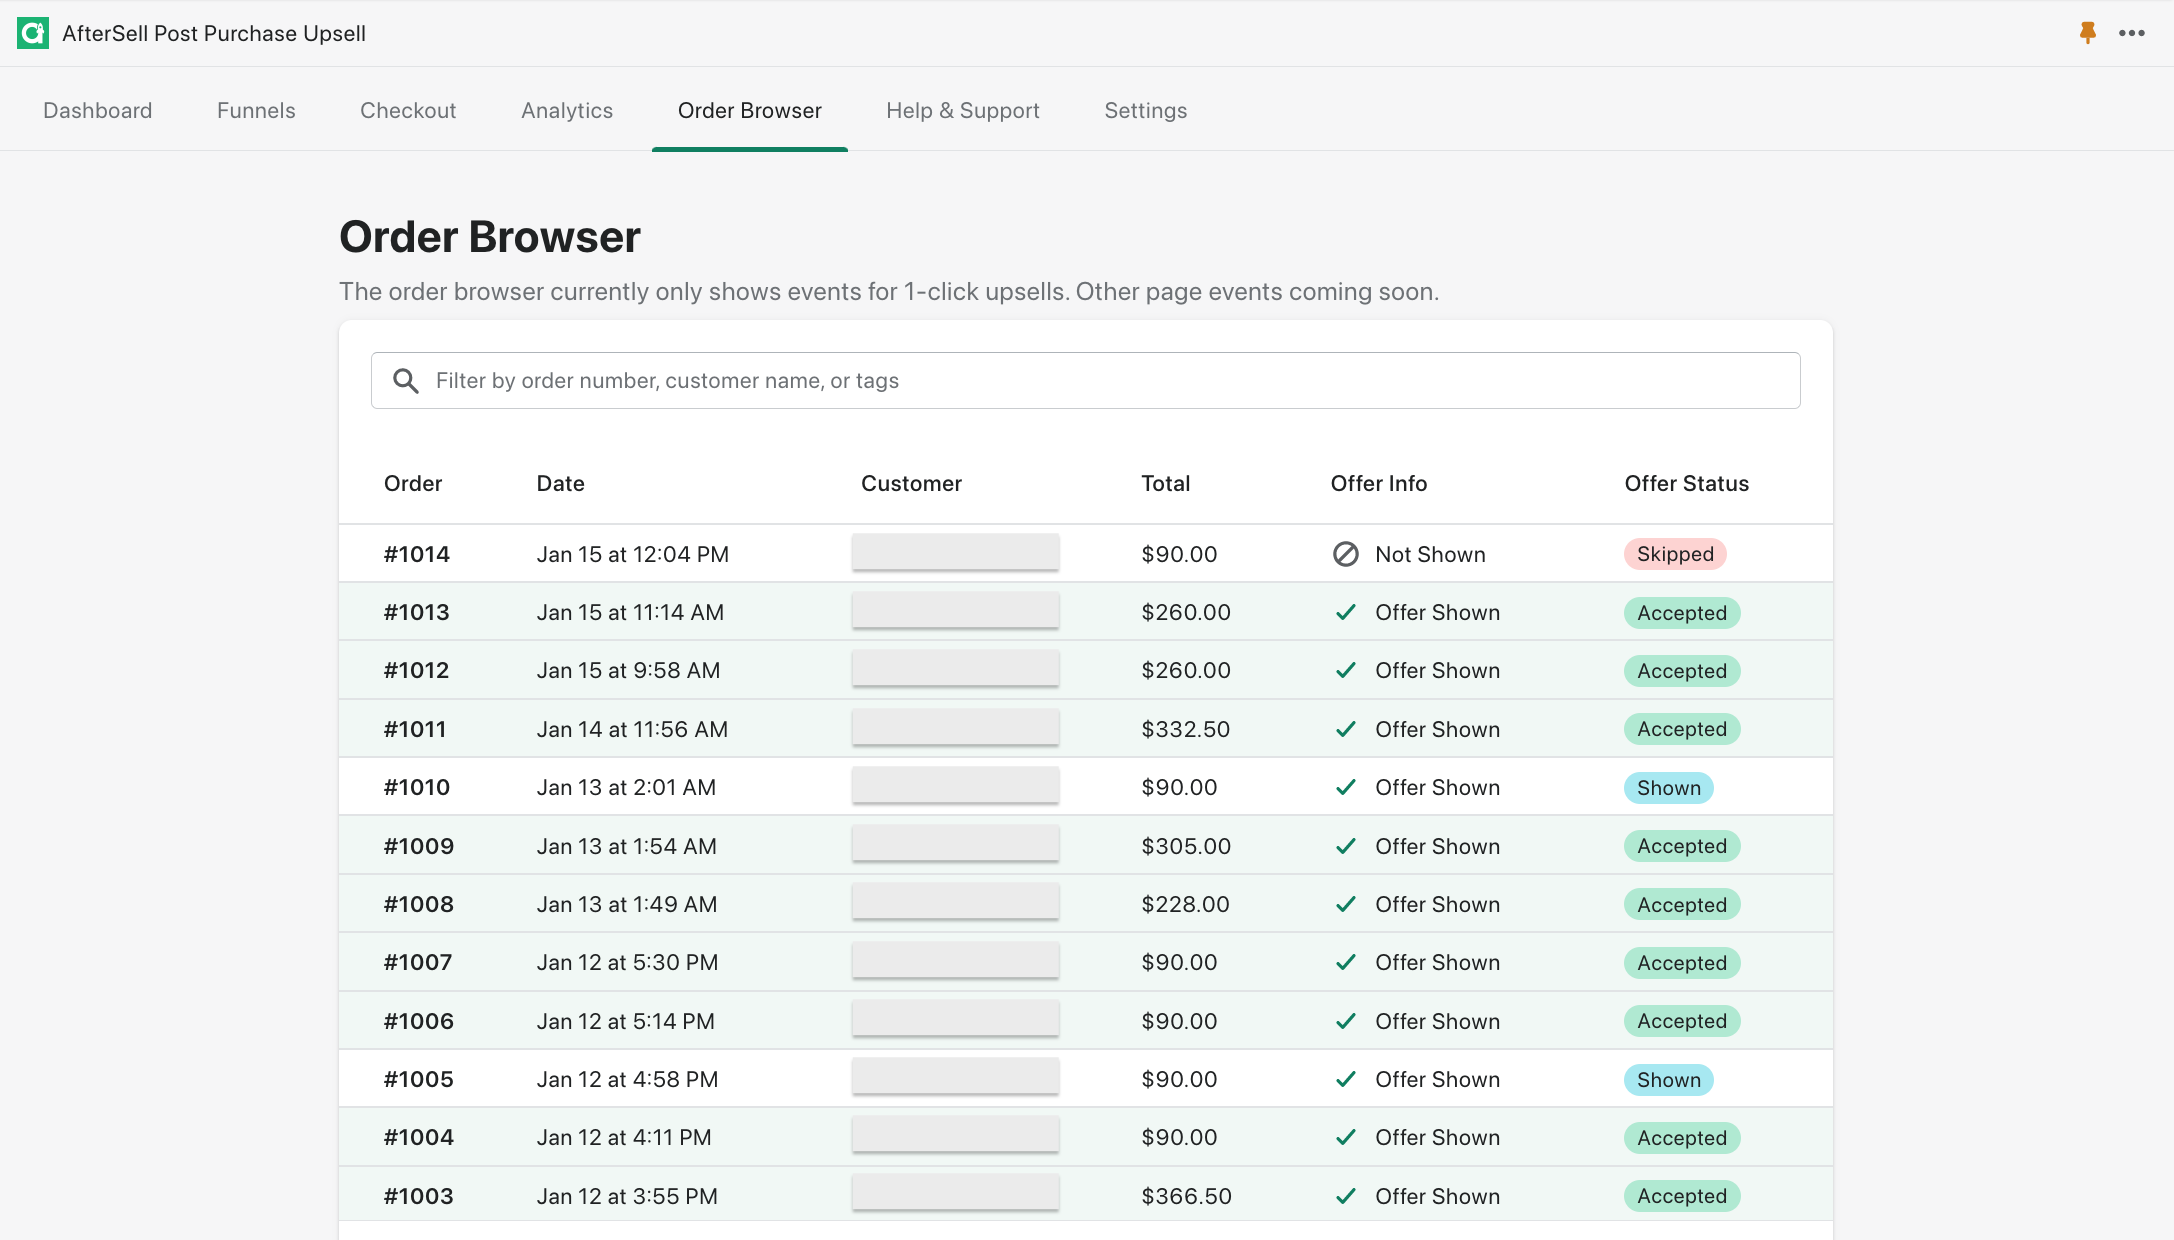Open Help & Support tab
The height and width of the screenshot is (1240, 2174).
point(963,111)
